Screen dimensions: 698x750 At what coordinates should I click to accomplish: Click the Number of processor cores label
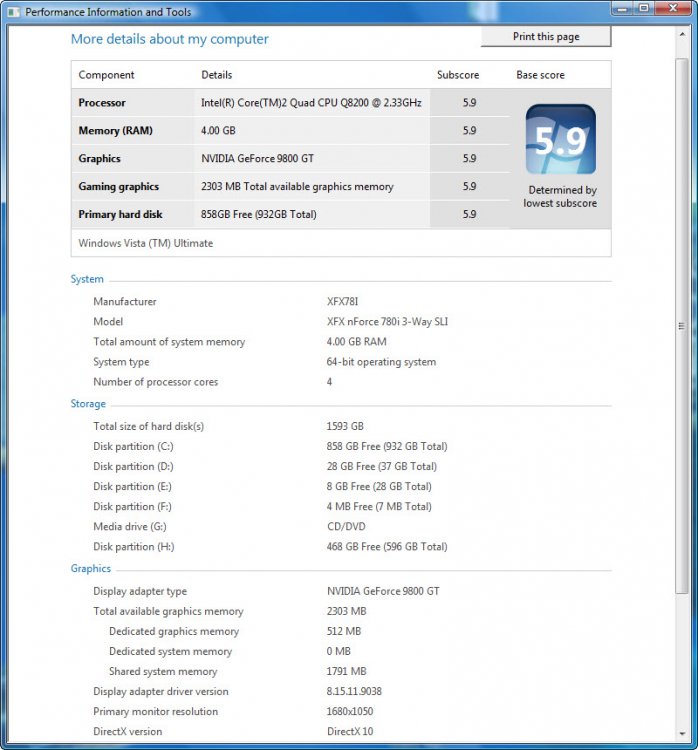pos(155,382)
